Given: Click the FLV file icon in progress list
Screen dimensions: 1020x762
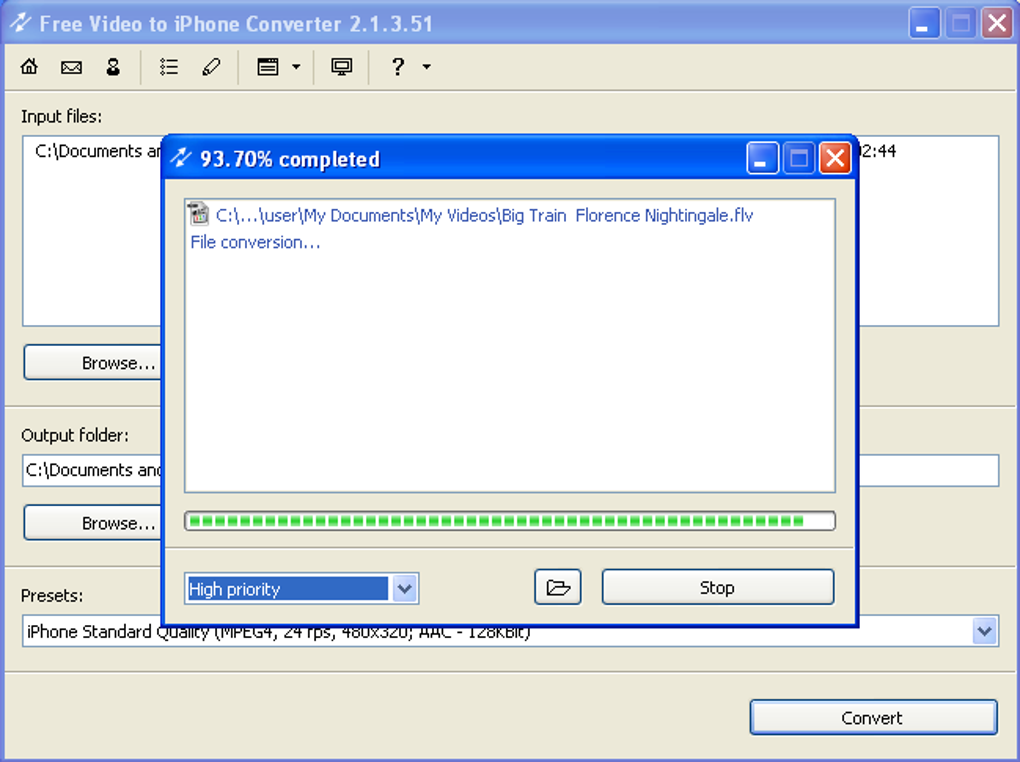Looking at the screenshot, I should pyautogui.click(x=198, y=213).
